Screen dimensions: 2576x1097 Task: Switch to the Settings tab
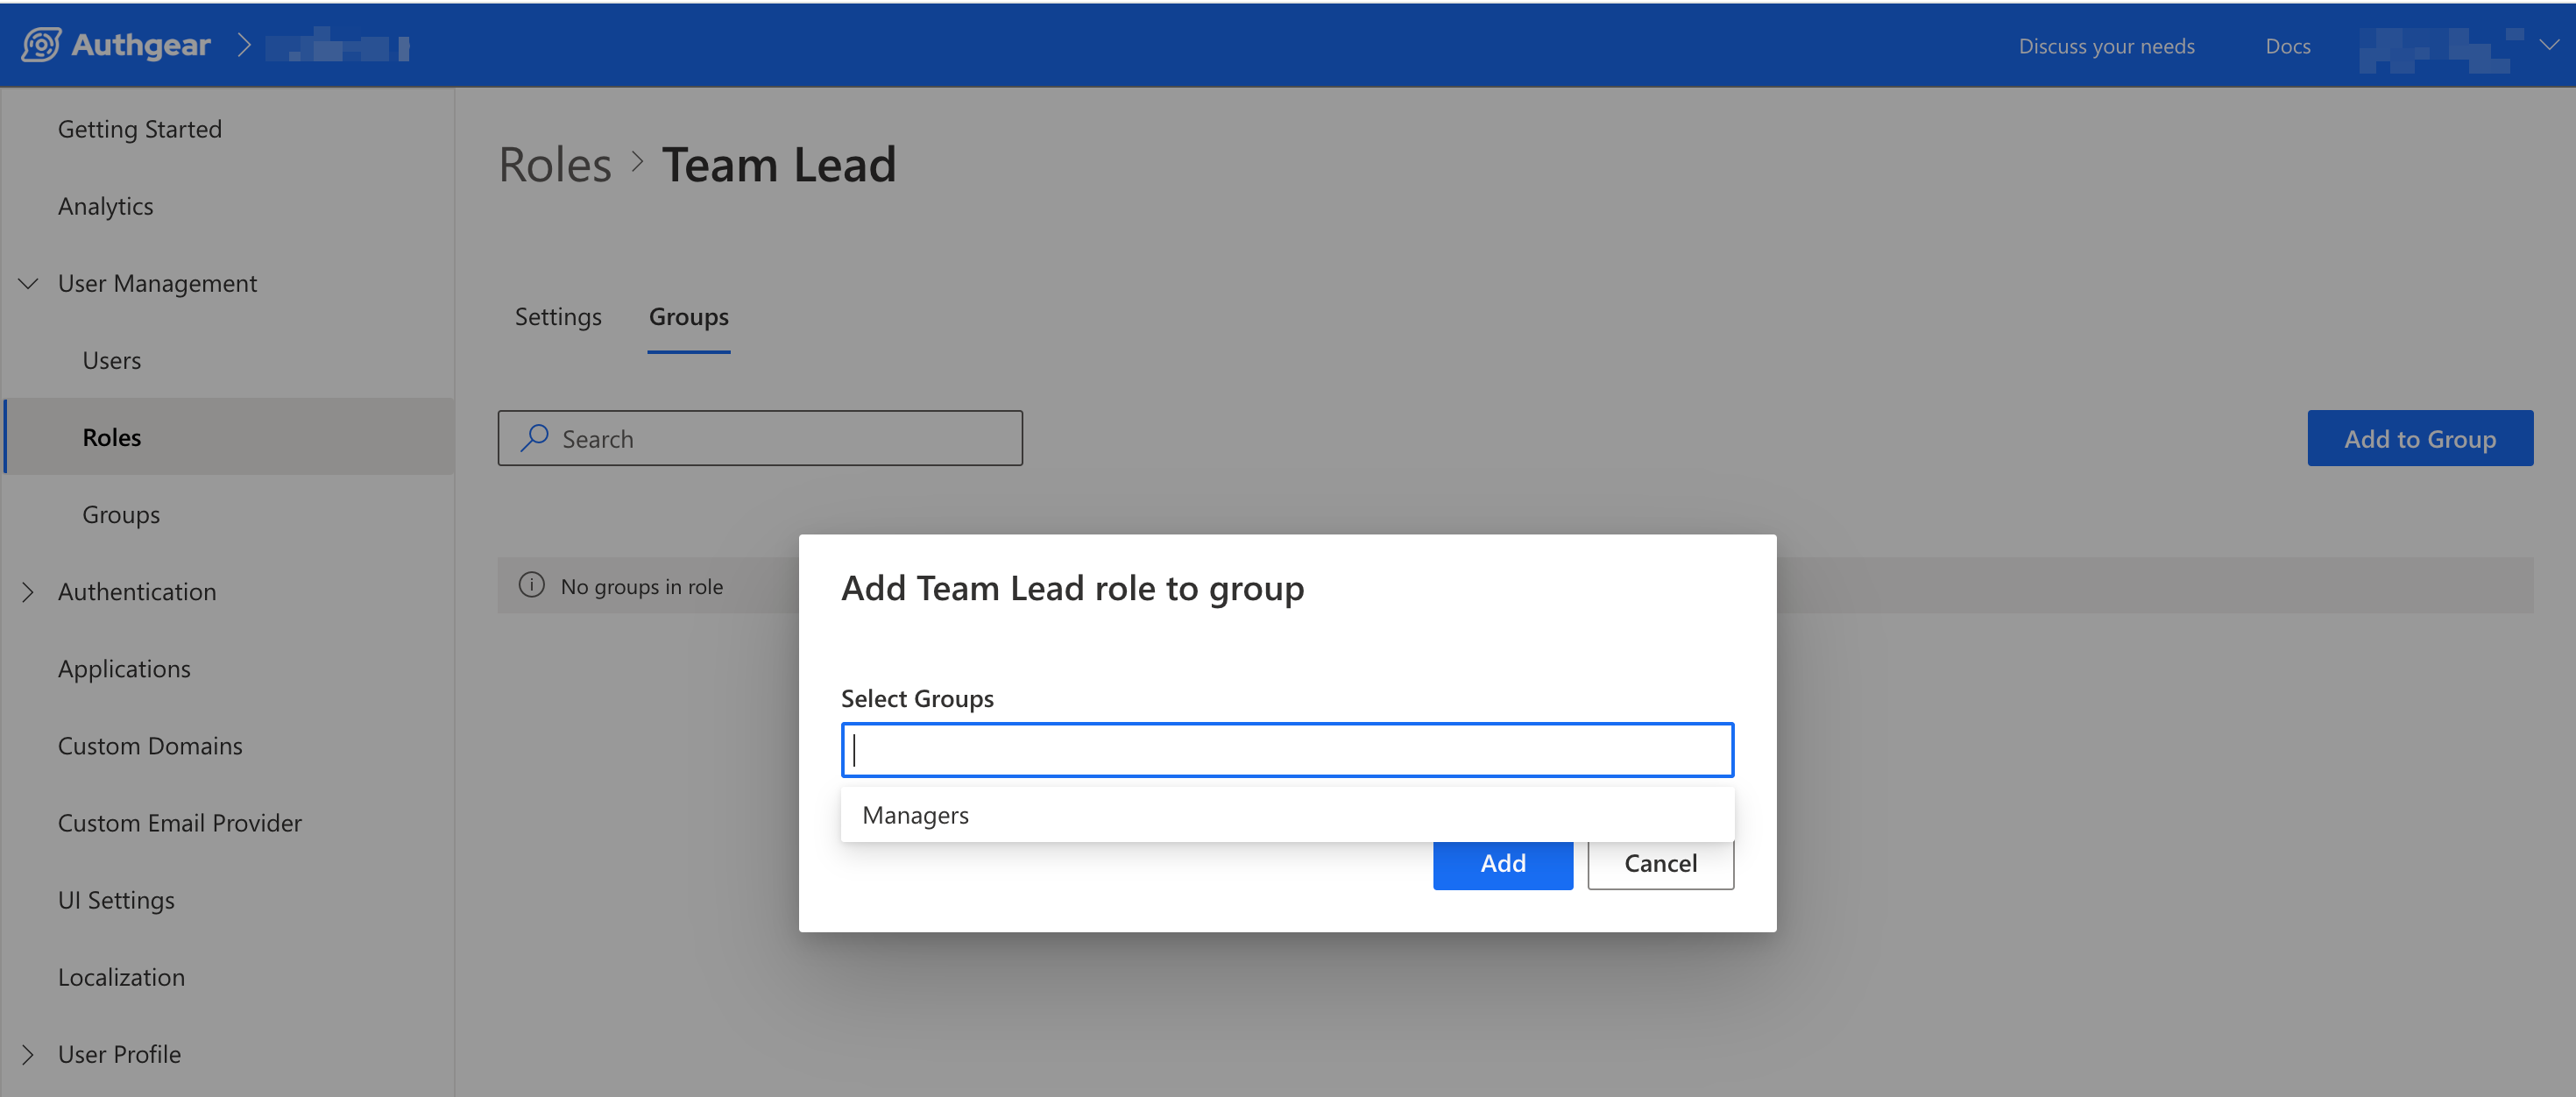coord(557,317)
